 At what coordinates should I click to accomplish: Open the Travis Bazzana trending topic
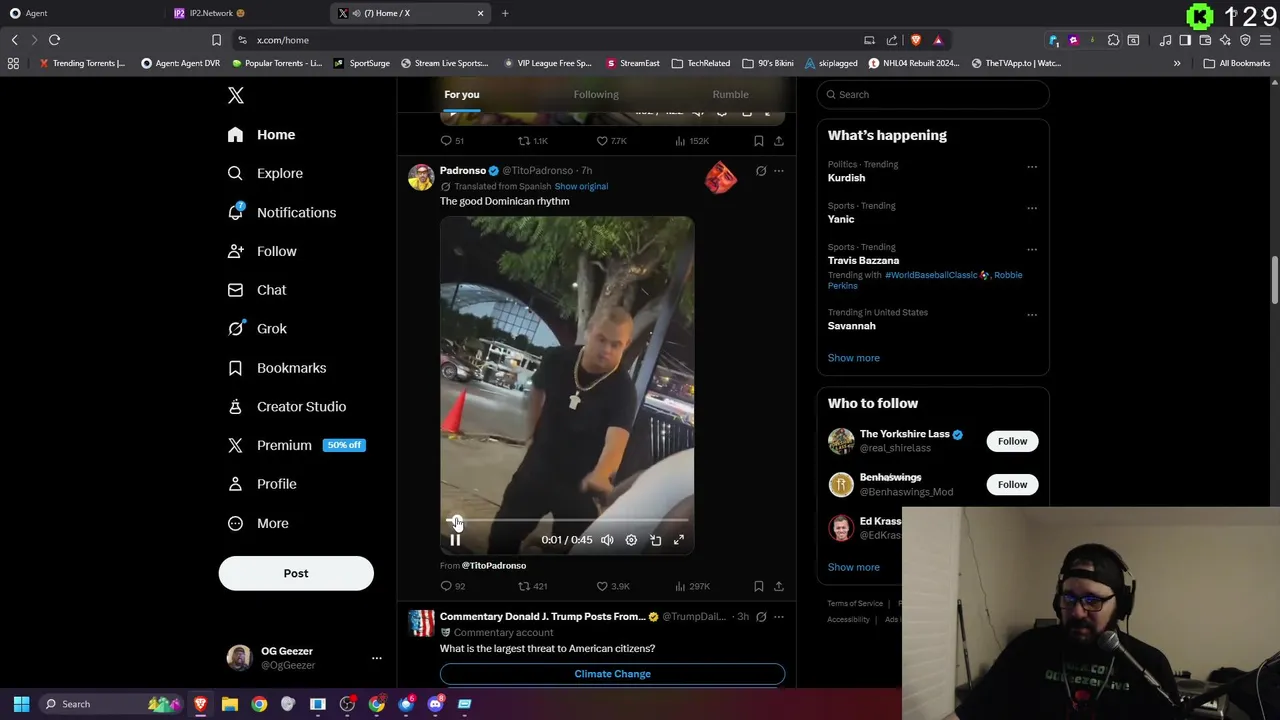(863, 260)
